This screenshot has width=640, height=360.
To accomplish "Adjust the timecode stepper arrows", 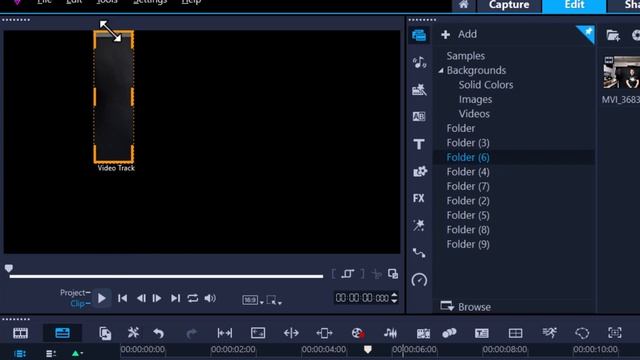I will click(394, 298).
